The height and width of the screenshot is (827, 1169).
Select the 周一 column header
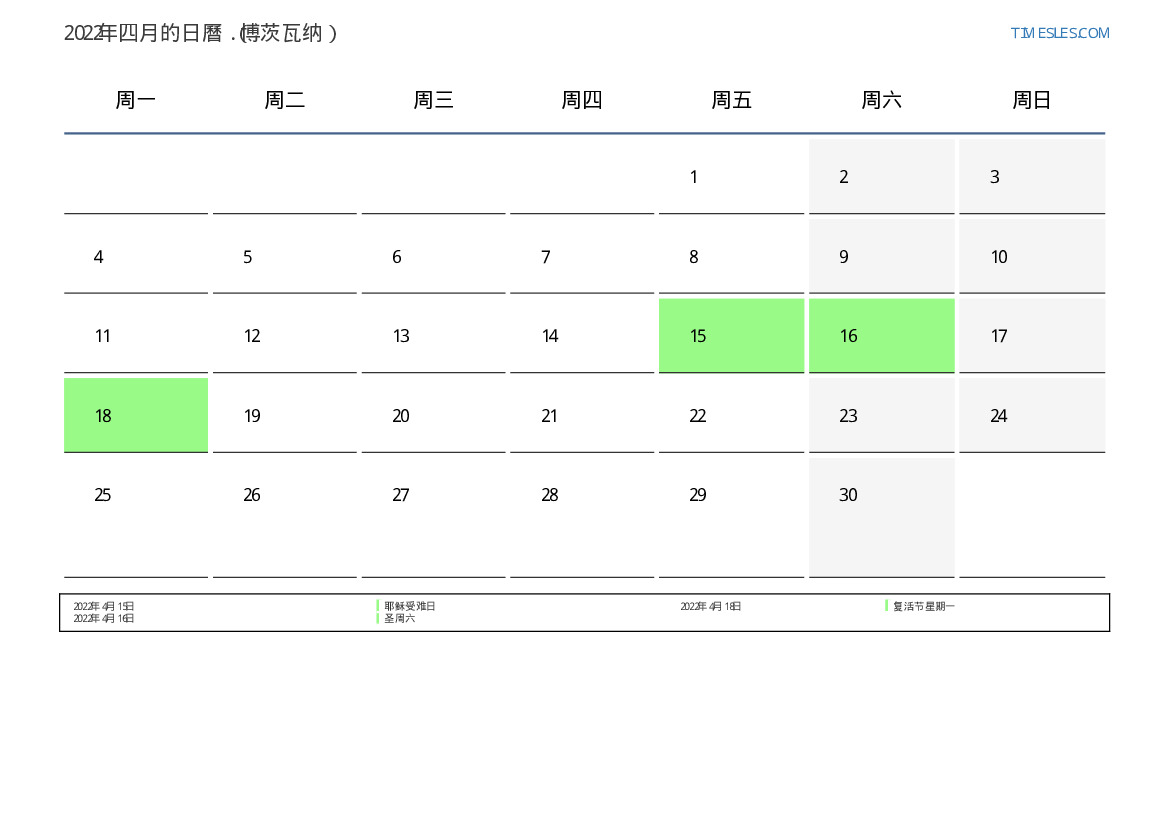coord(136,100)
